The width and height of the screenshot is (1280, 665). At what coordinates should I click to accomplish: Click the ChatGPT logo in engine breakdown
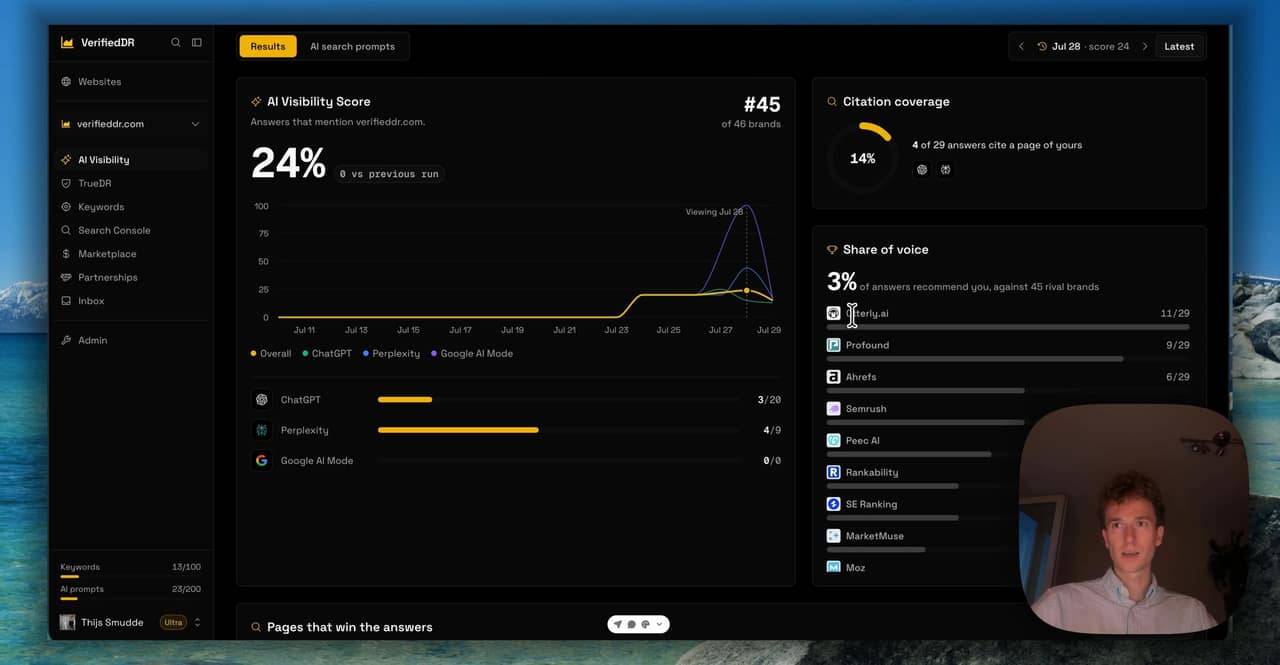pyautogui.click(x=262, y=400)
